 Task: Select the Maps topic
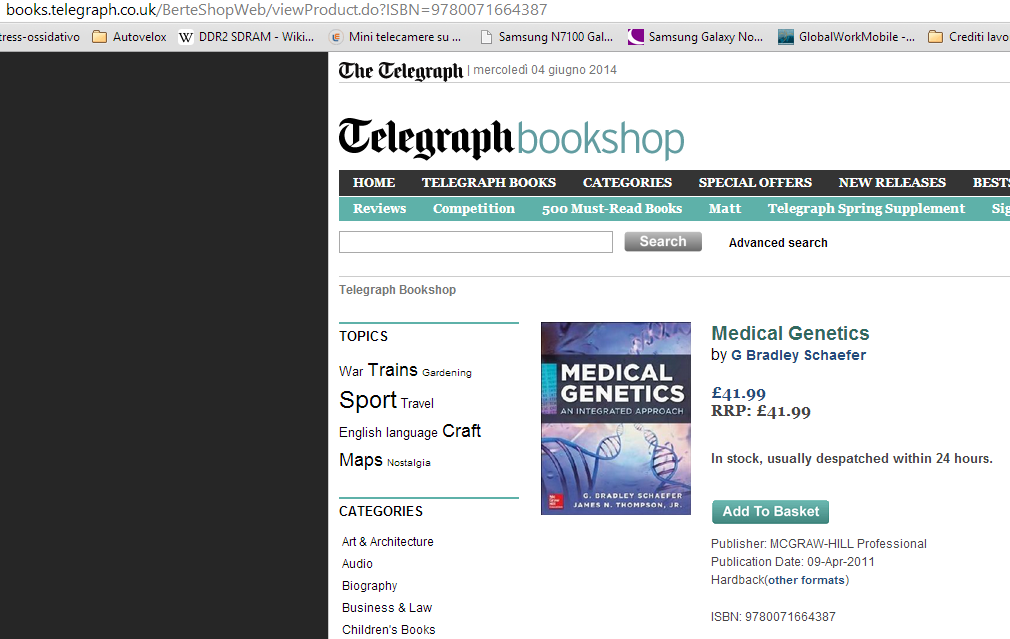pyautogui.click(x=361, y=460)
